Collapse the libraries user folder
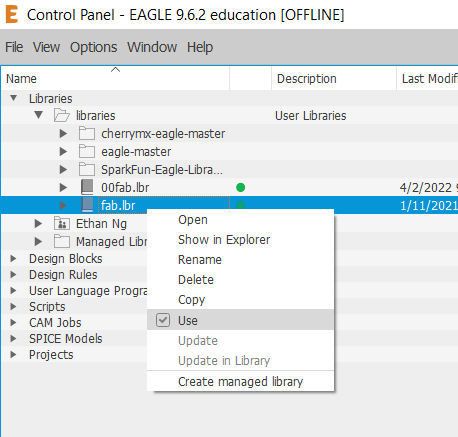458x437 pixels. pos(39,115)
